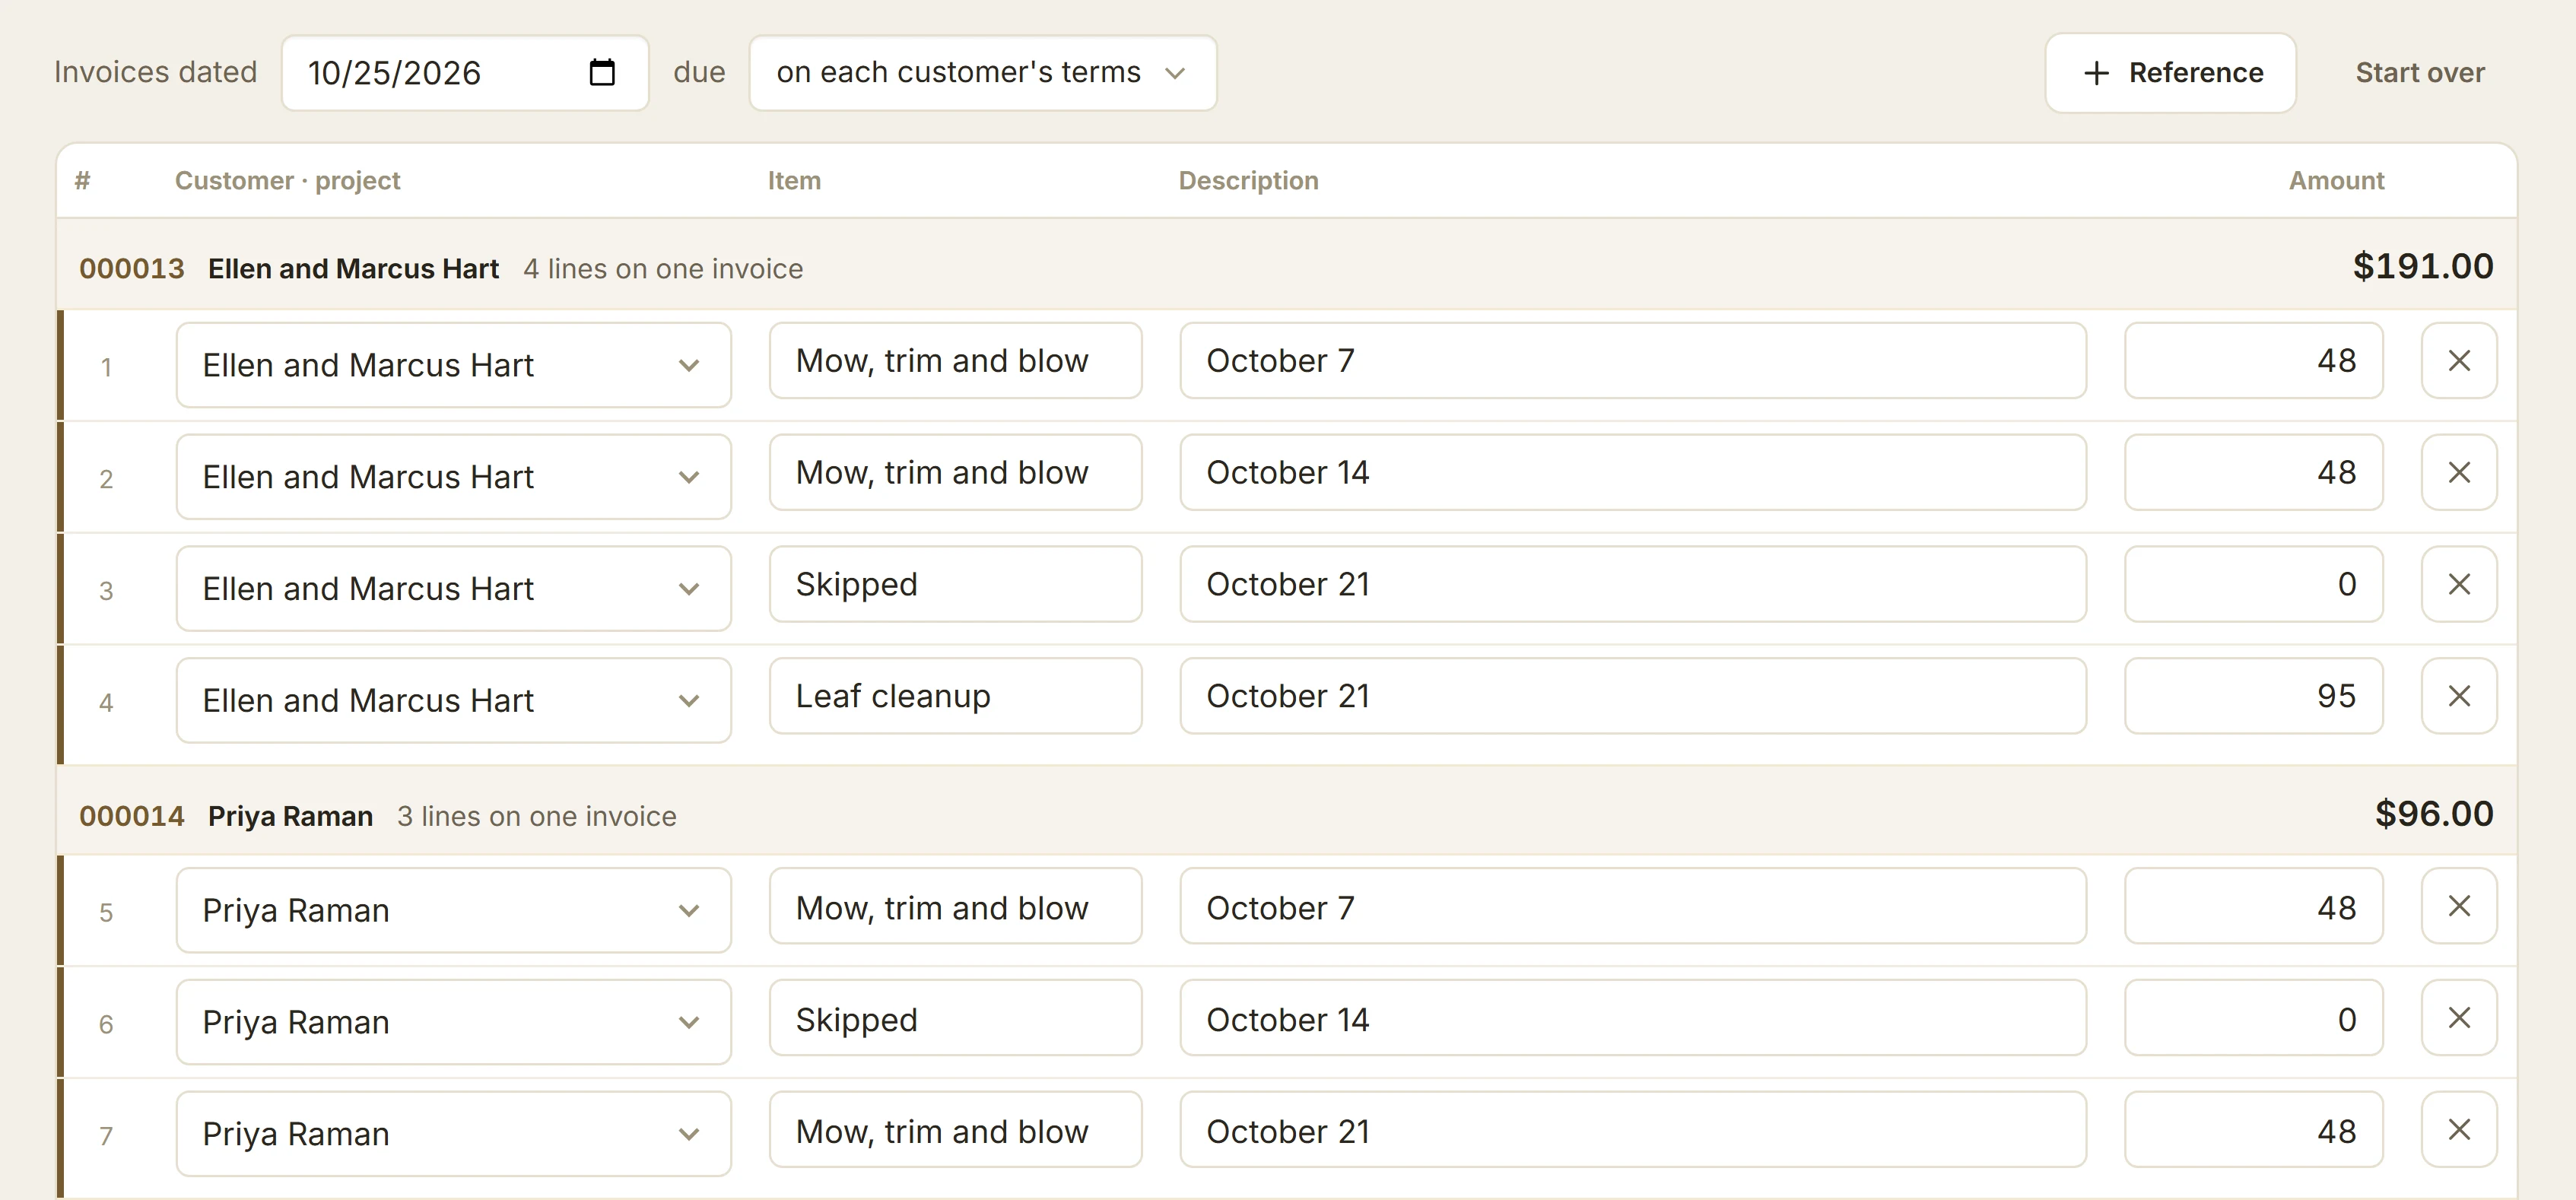The height and width of the screenshot is (1200, 2576).
Task: Edit the Skipped item on line 3
Action: click(955, 585)
